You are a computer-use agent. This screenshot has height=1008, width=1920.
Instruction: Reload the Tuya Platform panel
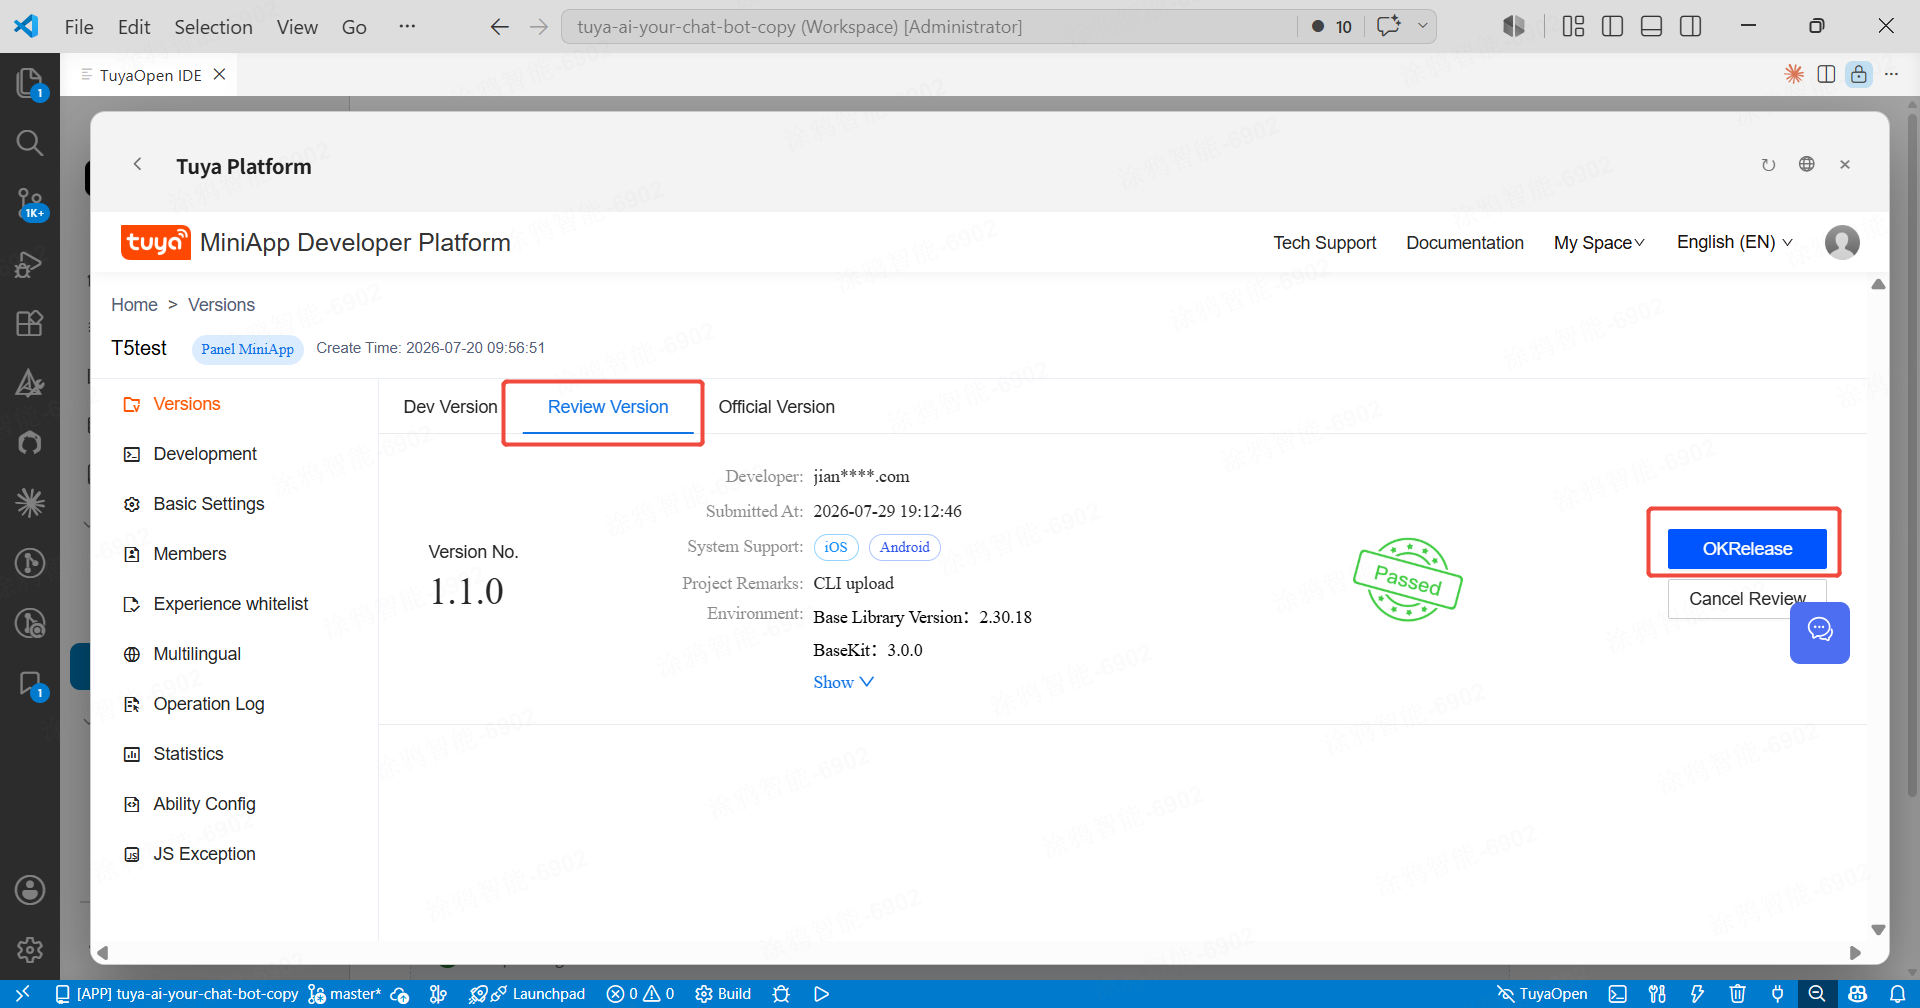tap(1768, 165)
